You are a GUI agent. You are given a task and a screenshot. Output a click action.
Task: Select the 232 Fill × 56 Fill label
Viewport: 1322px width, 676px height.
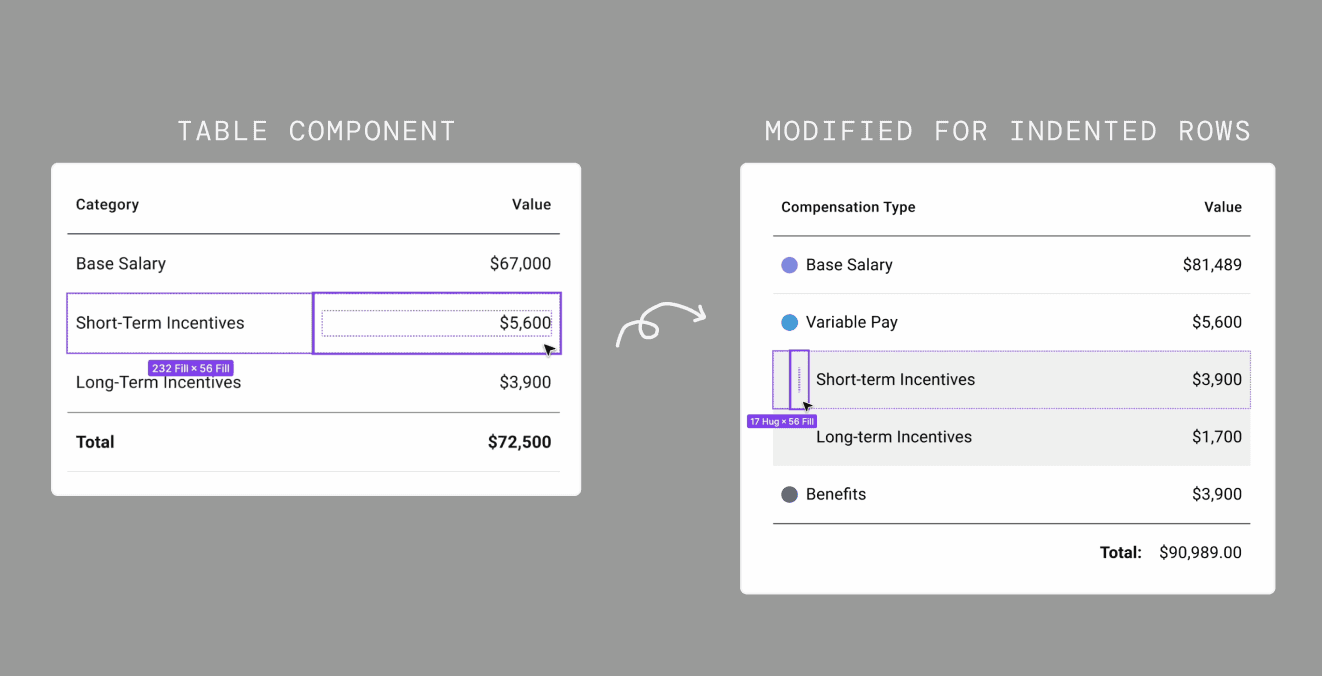pyautogui.click(x=191, y=368)
